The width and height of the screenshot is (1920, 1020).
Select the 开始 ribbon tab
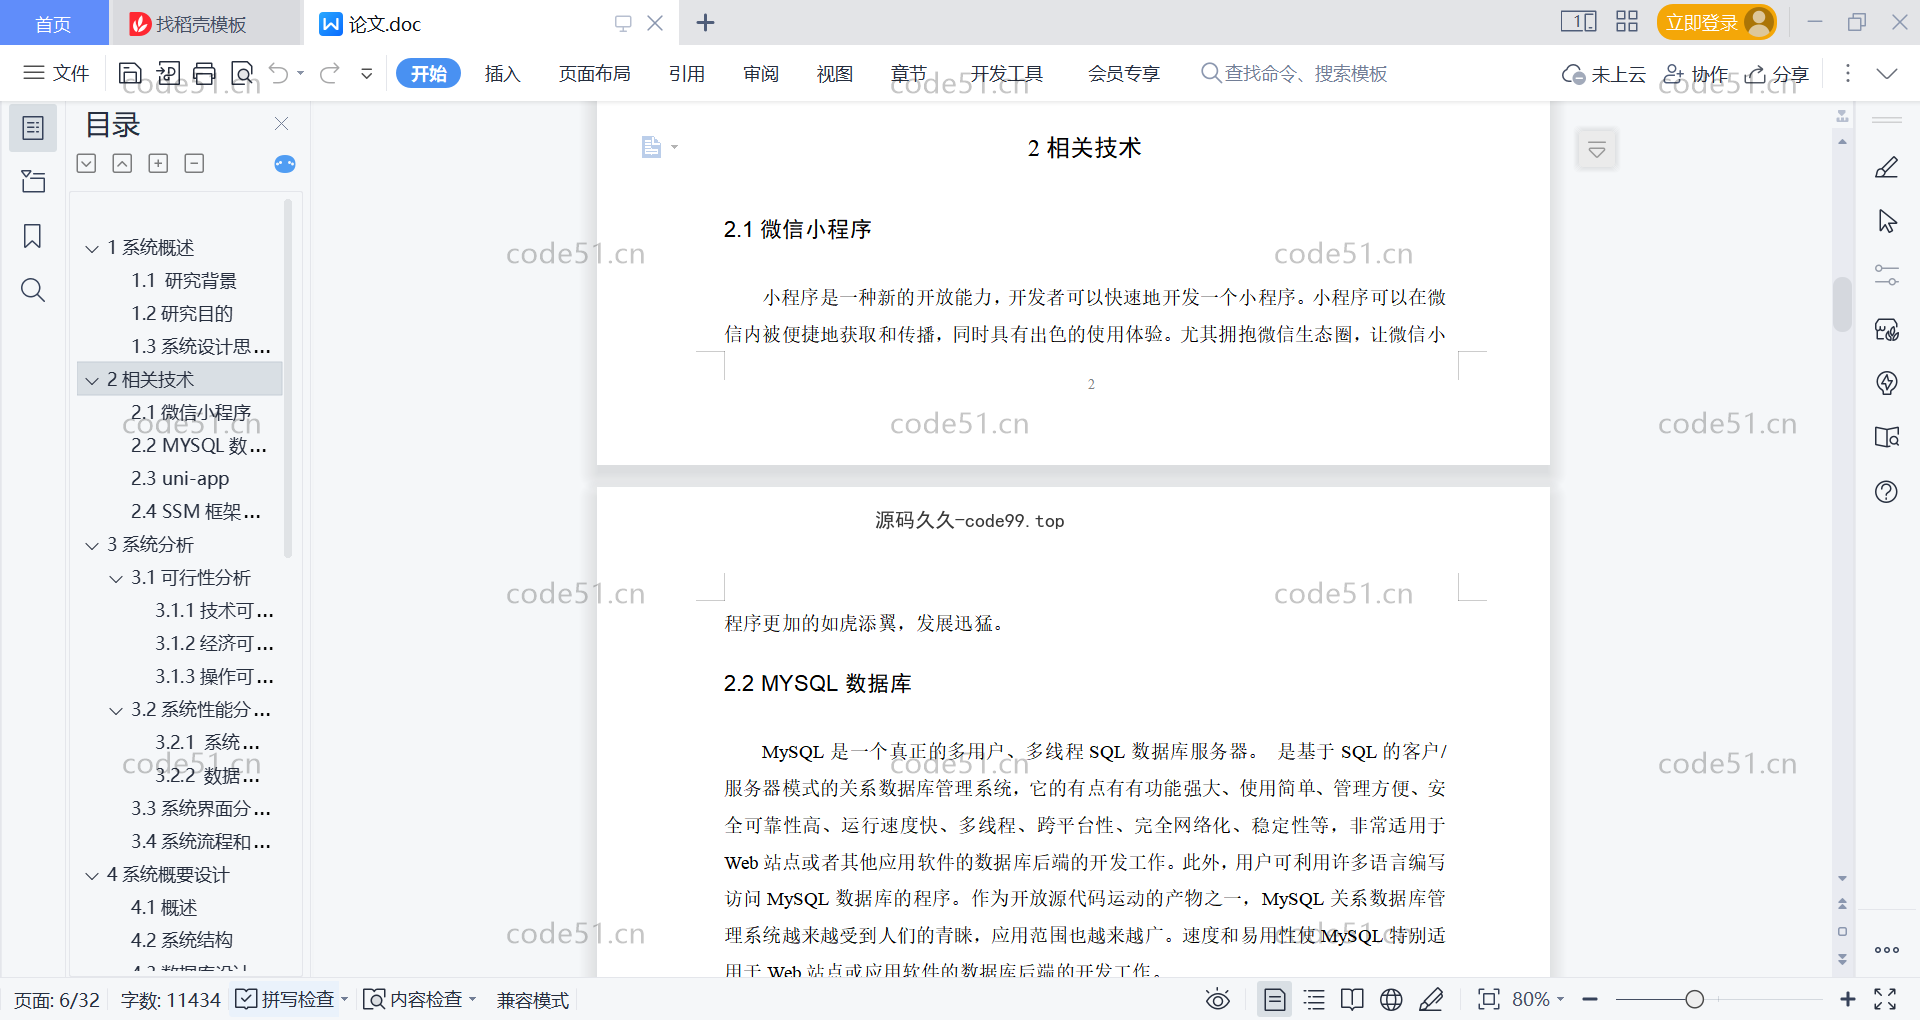click(x=428, y=73)
